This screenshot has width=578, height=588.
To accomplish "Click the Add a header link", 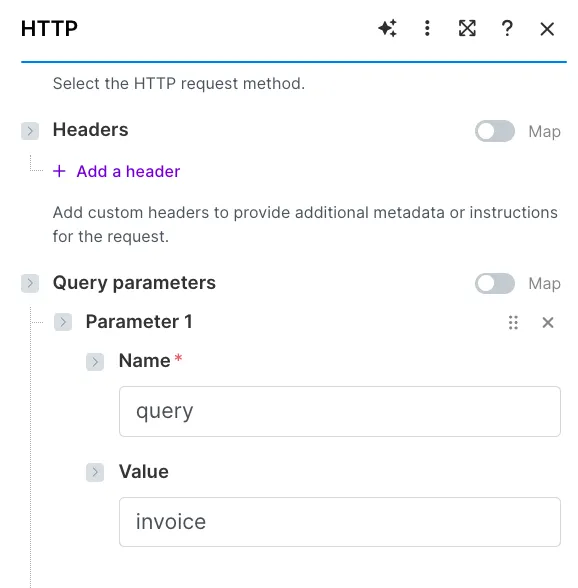I will [x=128, y=171].
